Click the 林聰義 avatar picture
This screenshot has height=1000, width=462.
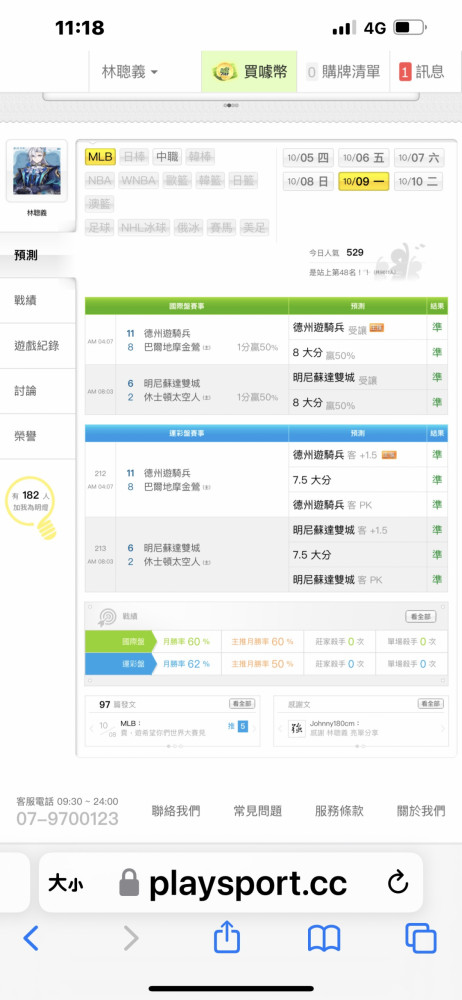pos(36,171)
